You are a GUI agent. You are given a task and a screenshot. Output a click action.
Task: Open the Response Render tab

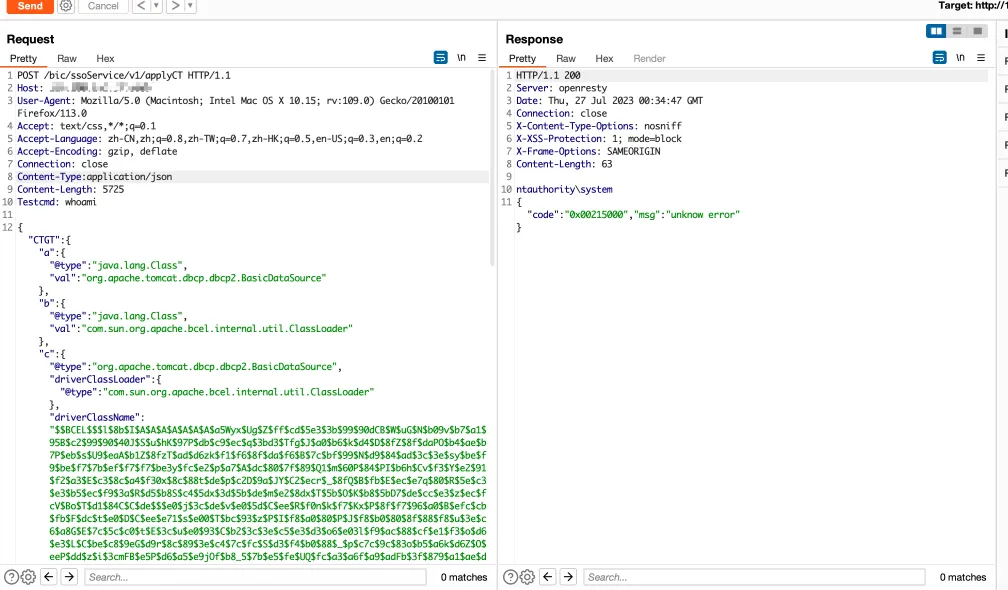tap(649, 58)
